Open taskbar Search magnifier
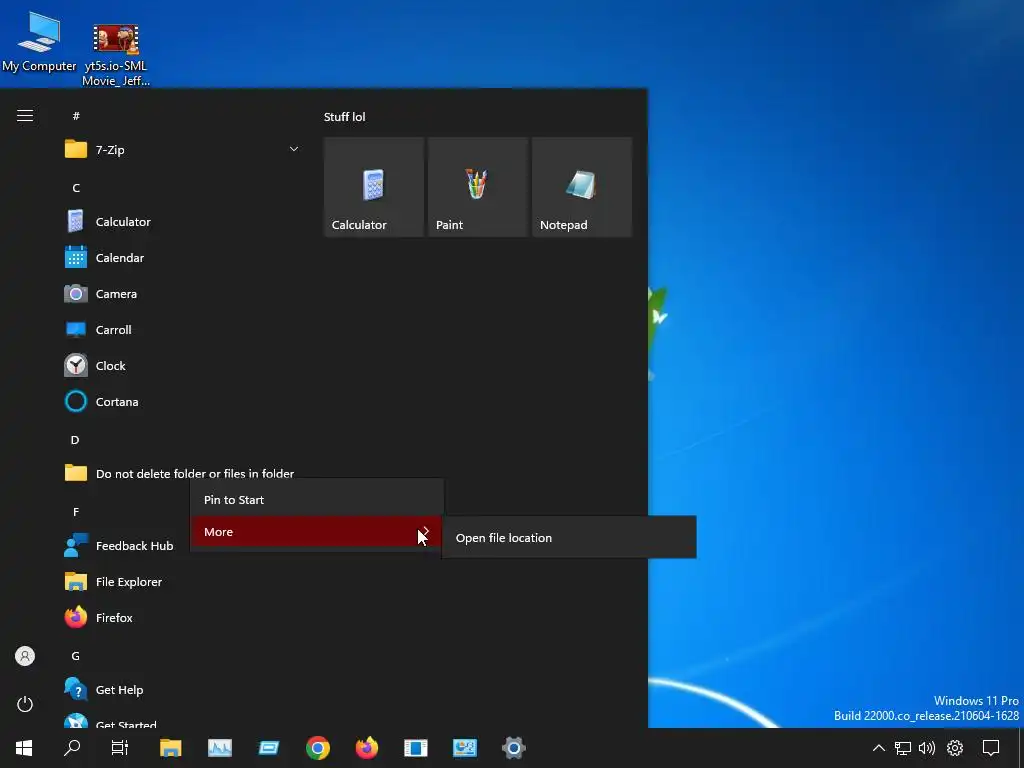This screenshot has height=768, width=1024. 72,748
